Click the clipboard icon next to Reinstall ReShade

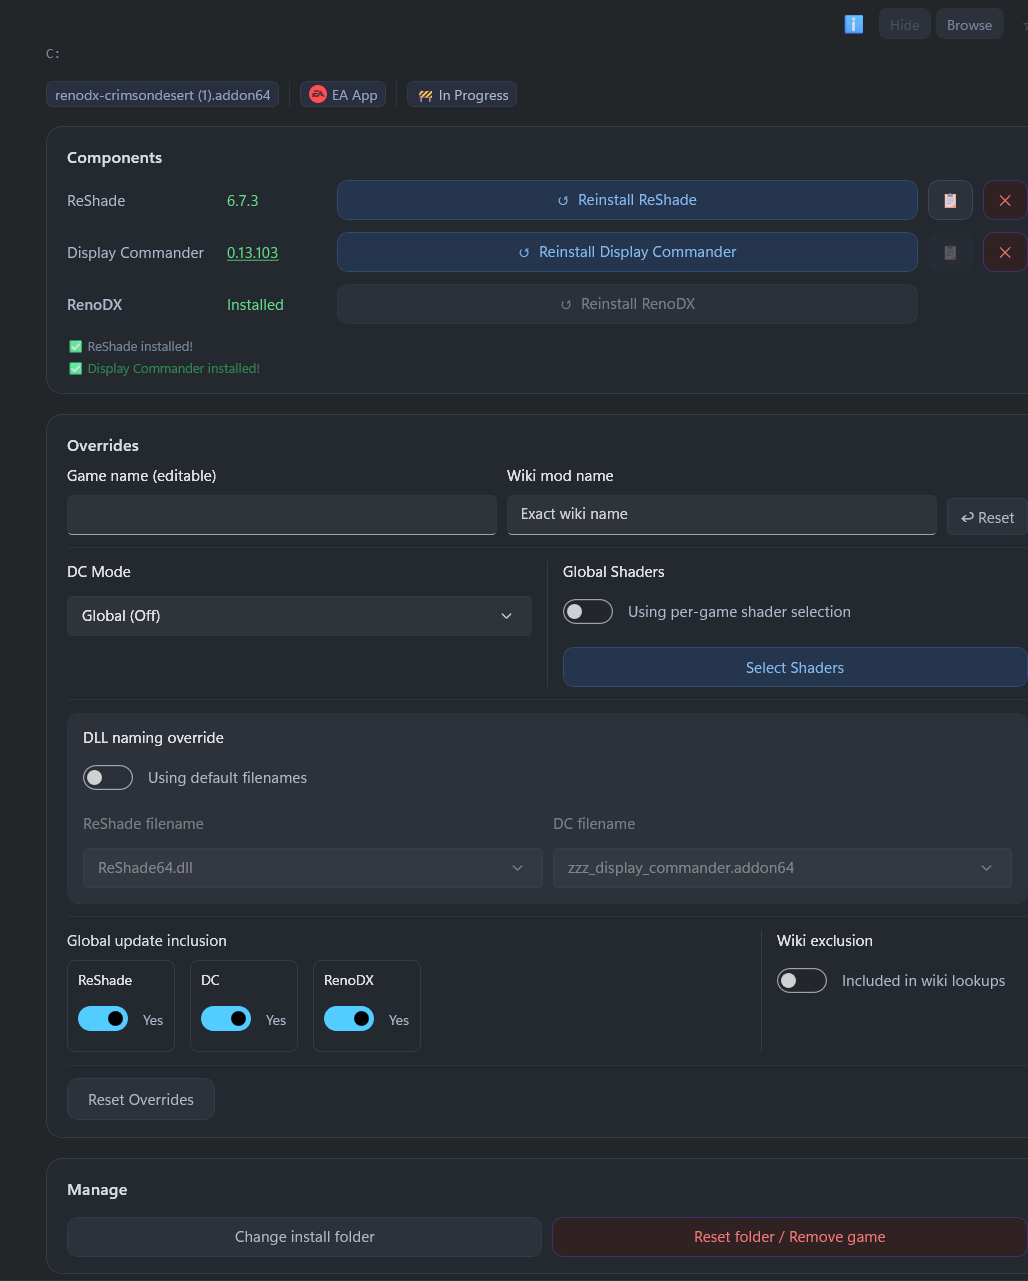950,200
